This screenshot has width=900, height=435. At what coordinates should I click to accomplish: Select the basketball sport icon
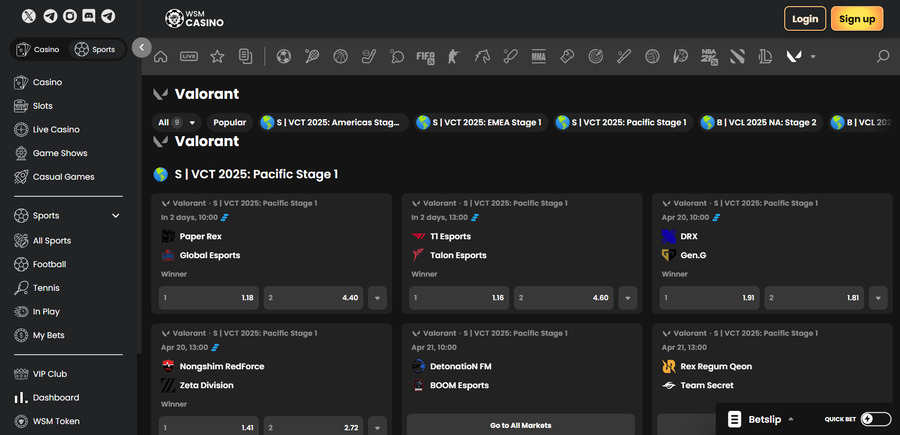[x=340, y=56]
